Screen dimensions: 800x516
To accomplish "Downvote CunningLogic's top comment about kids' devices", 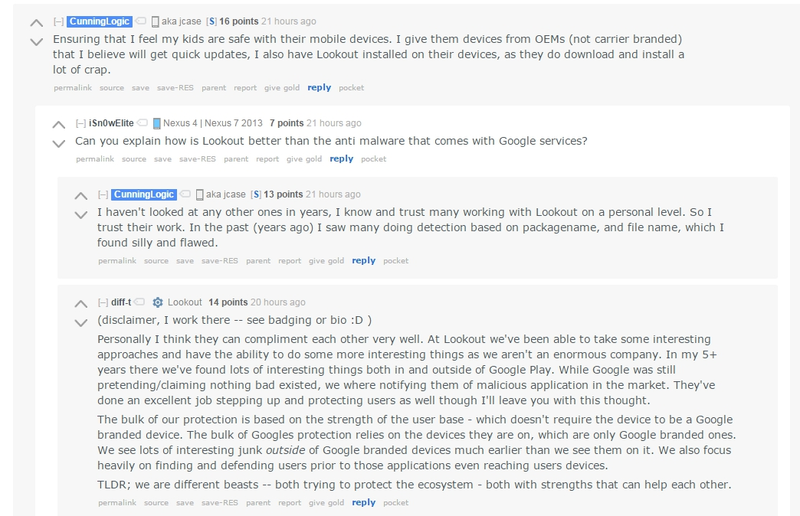I will 36,41.
